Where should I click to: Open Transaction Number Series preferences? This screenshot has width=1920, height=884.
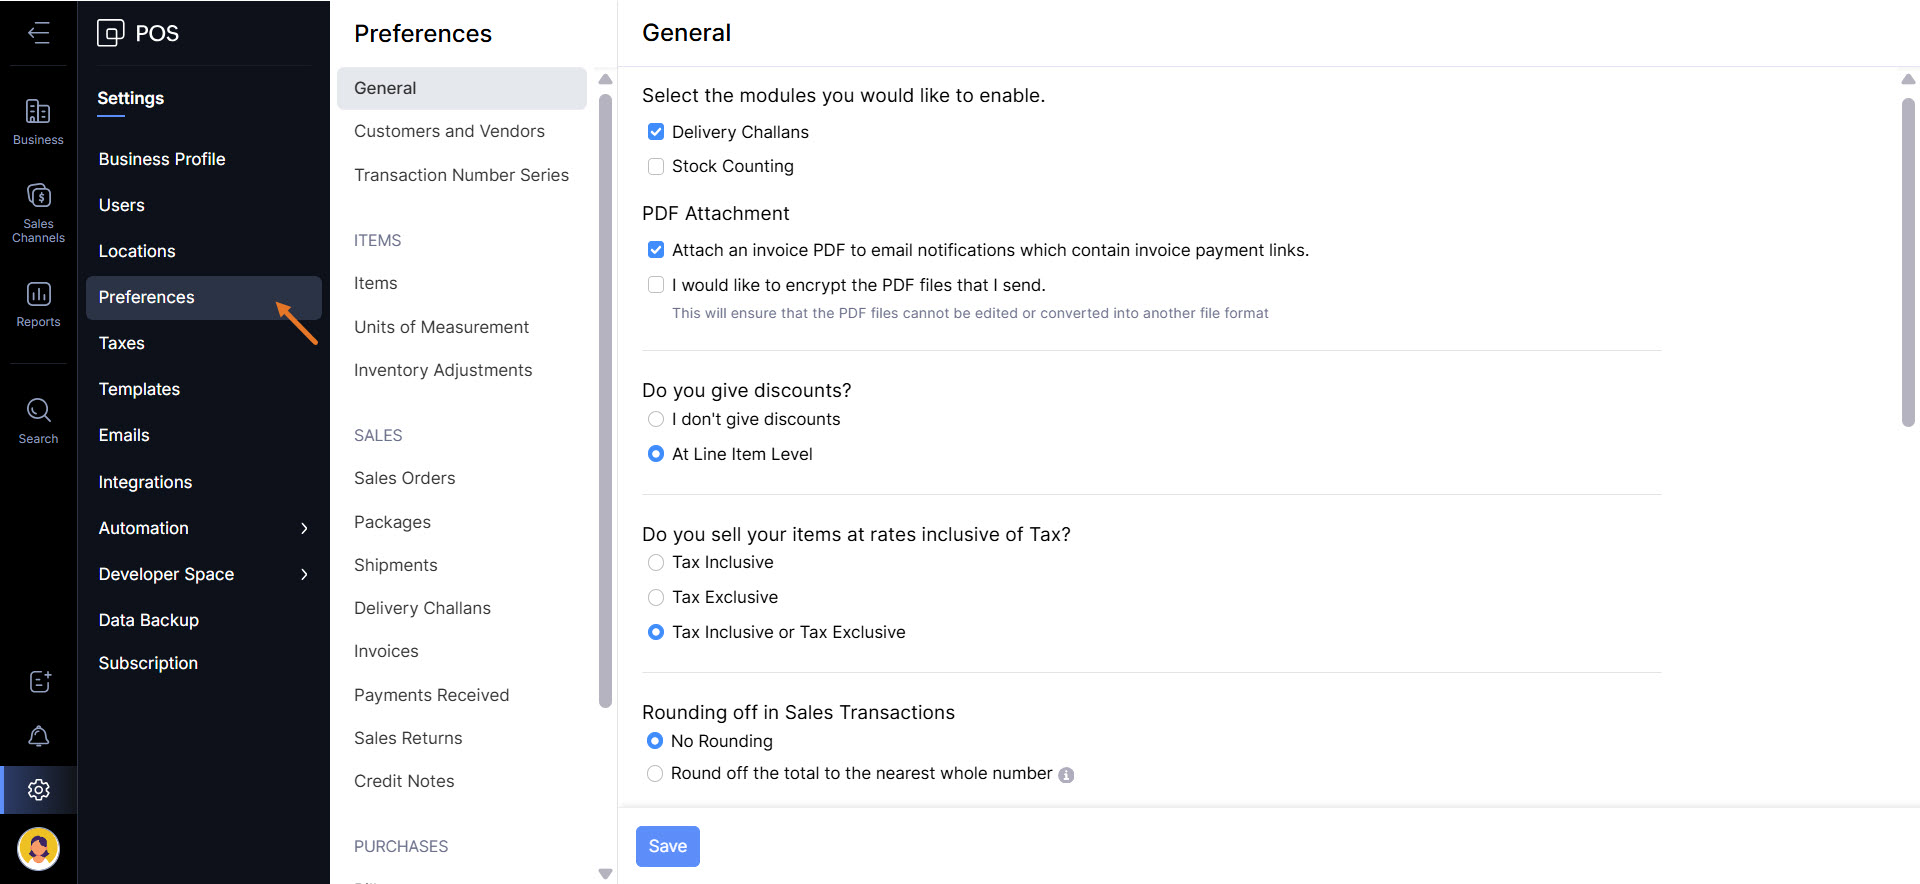(461, 175)
